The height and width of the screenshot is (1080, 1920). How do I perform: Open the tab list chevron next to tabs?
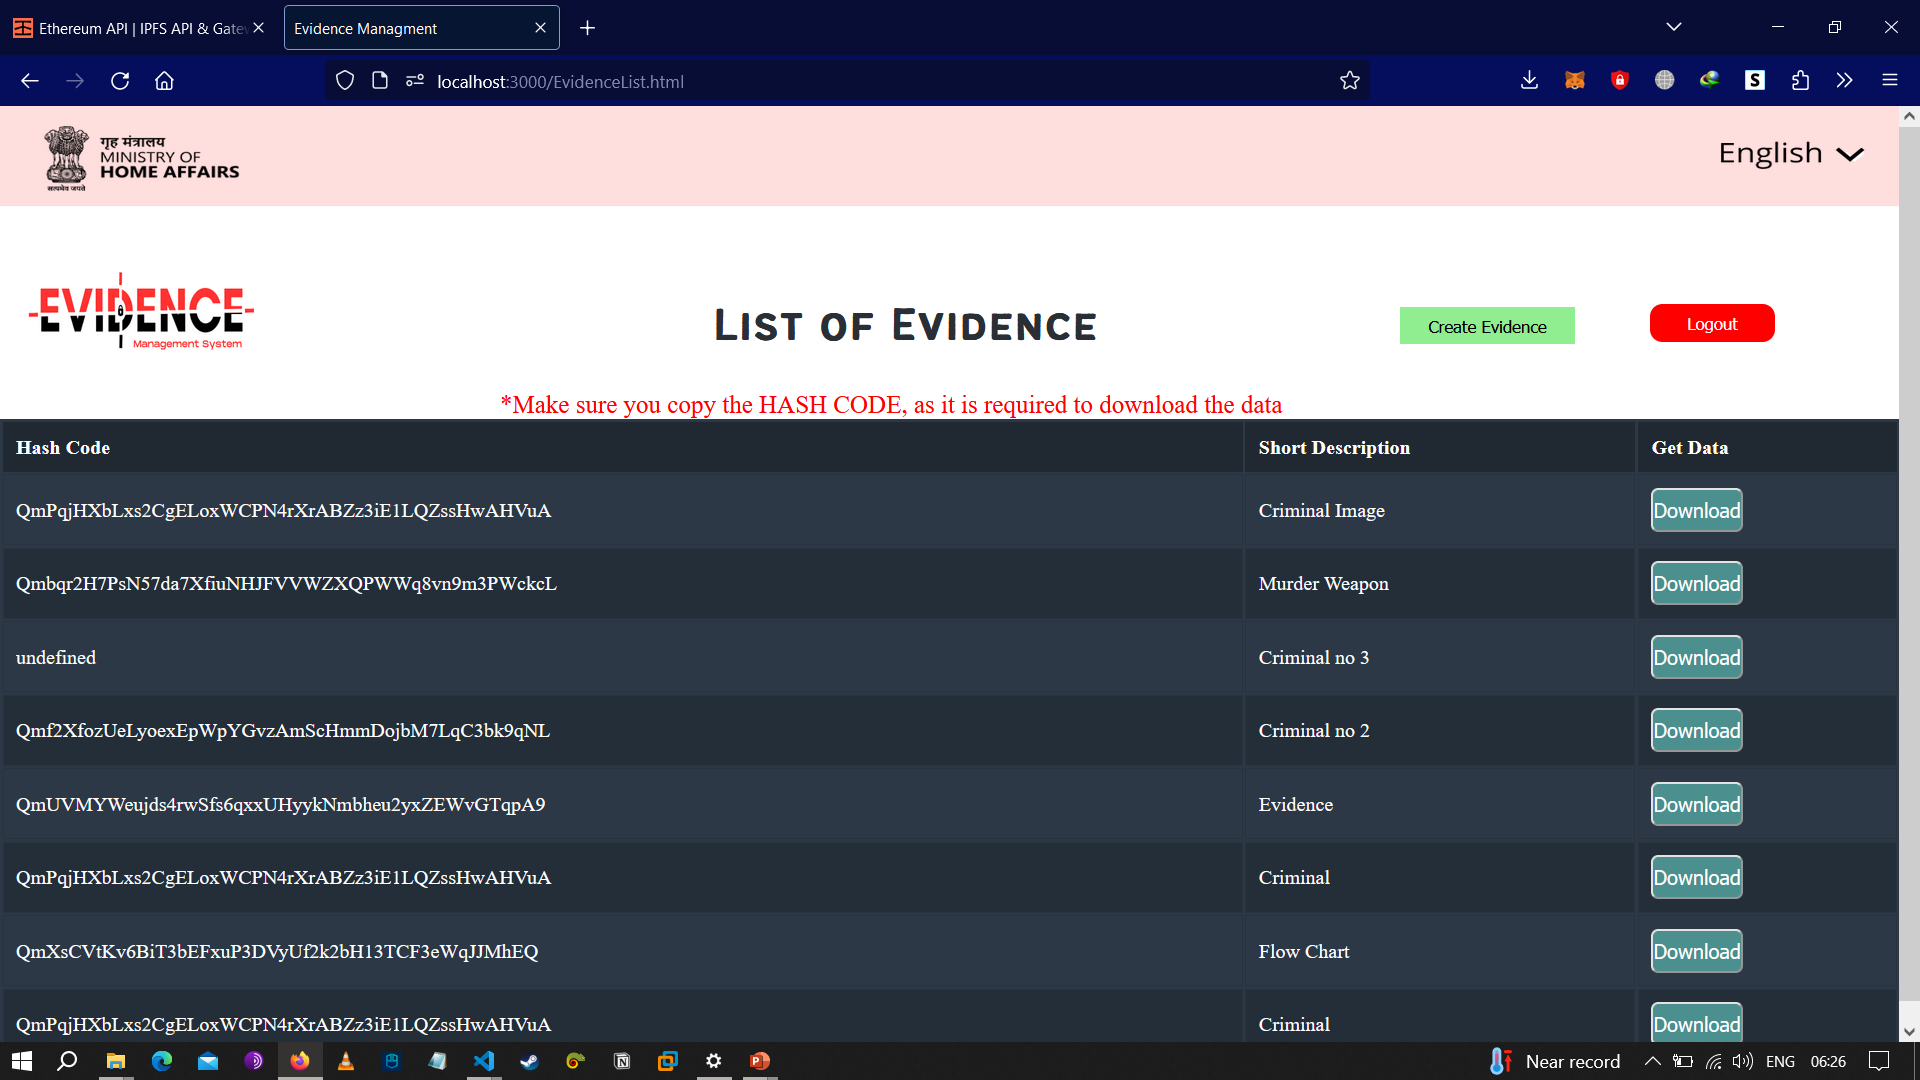click(1674, 27)
